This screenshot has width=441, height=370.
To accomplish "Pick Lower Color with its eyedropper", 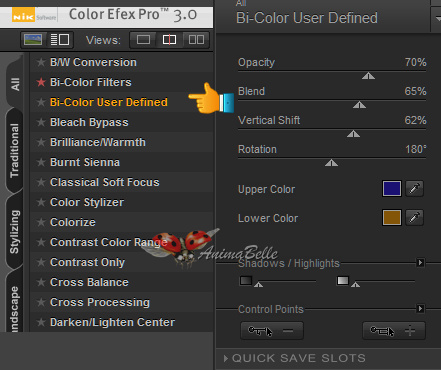I will pyautogui.click(x=414, y=218).
